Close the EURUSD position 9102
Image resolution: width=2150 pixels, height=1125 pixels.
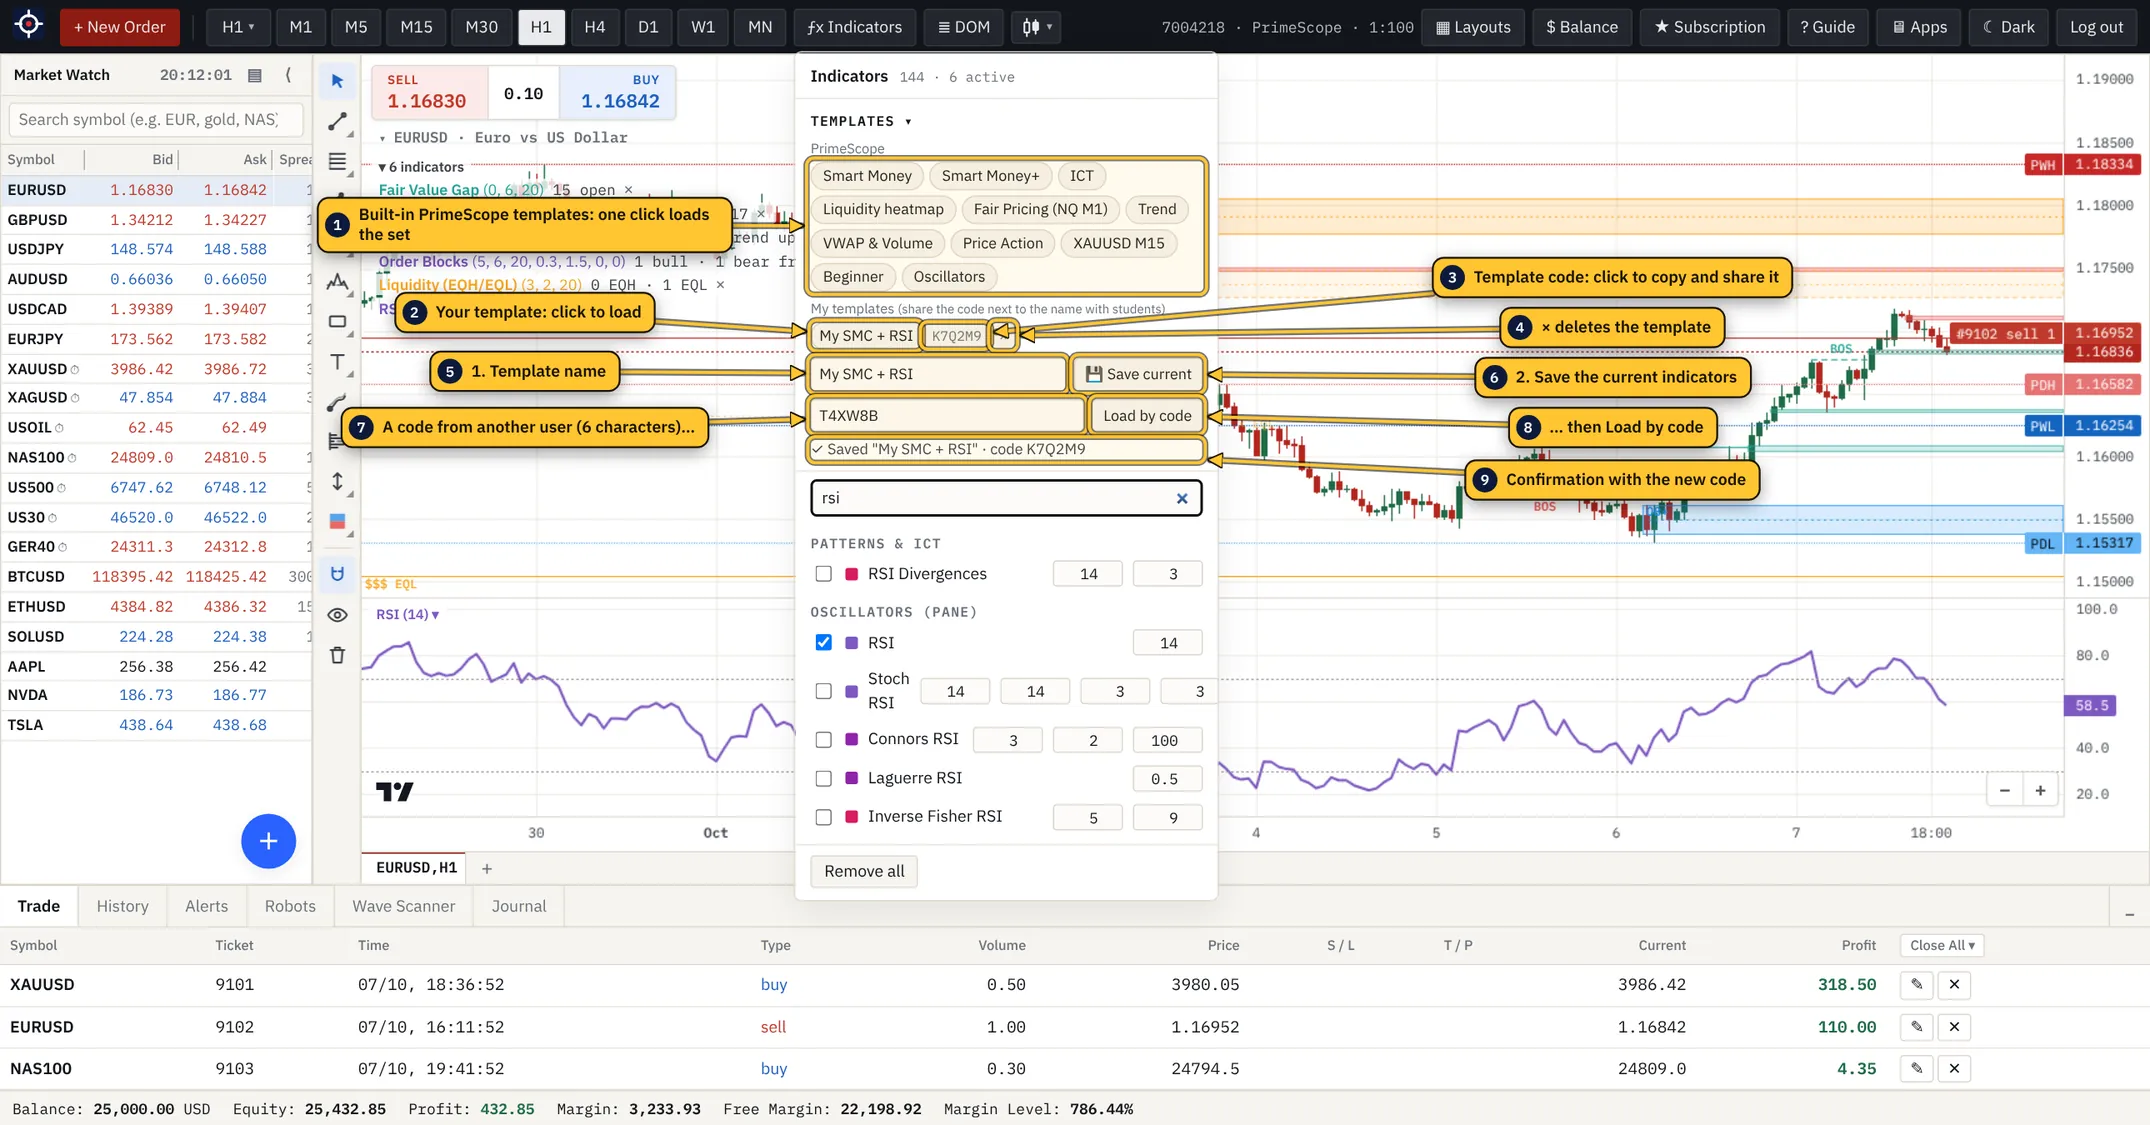[1954, 1027]
